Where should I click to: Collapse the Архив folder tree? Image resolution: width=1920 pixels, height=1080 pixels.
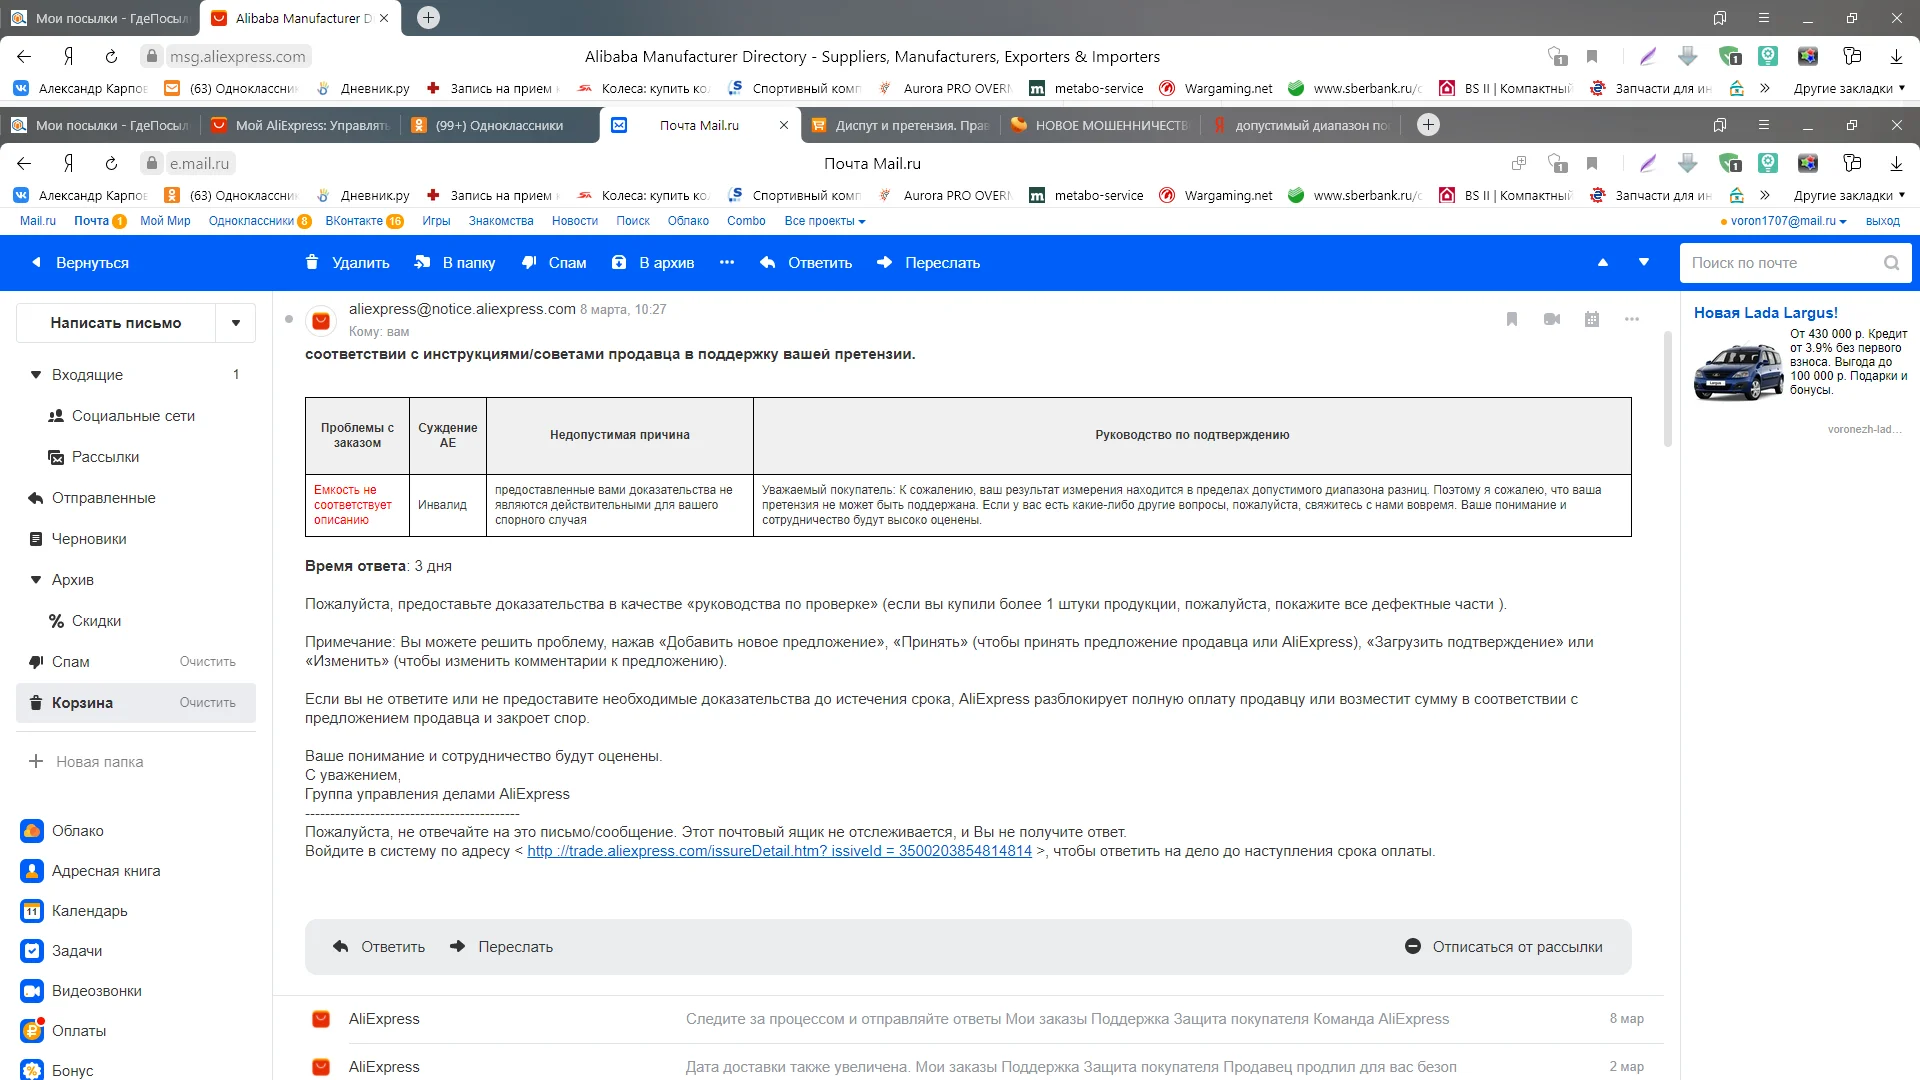pyautogui.click(x=36, y=580)
